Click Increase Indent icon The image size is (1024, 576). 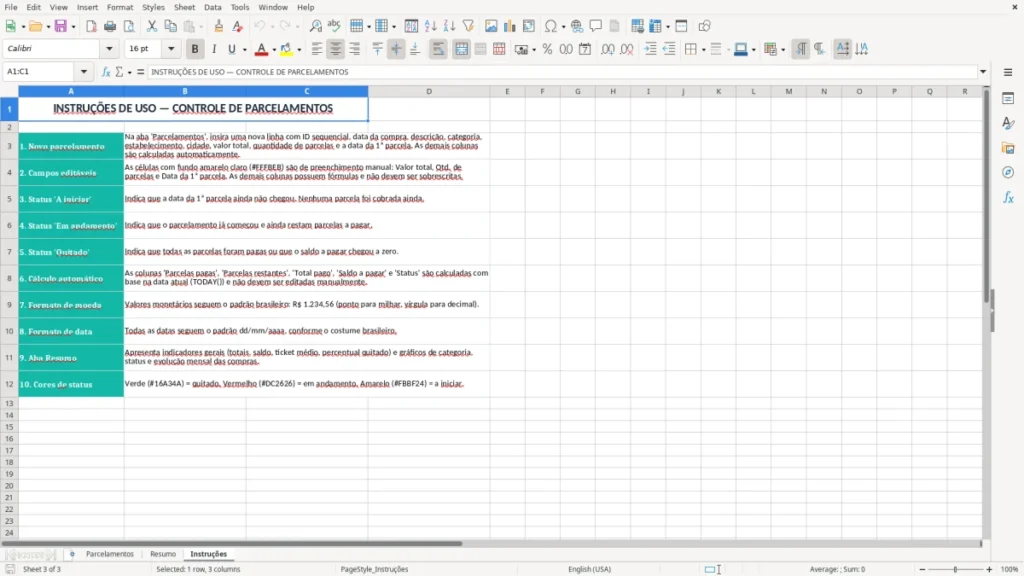click(650, 49)
